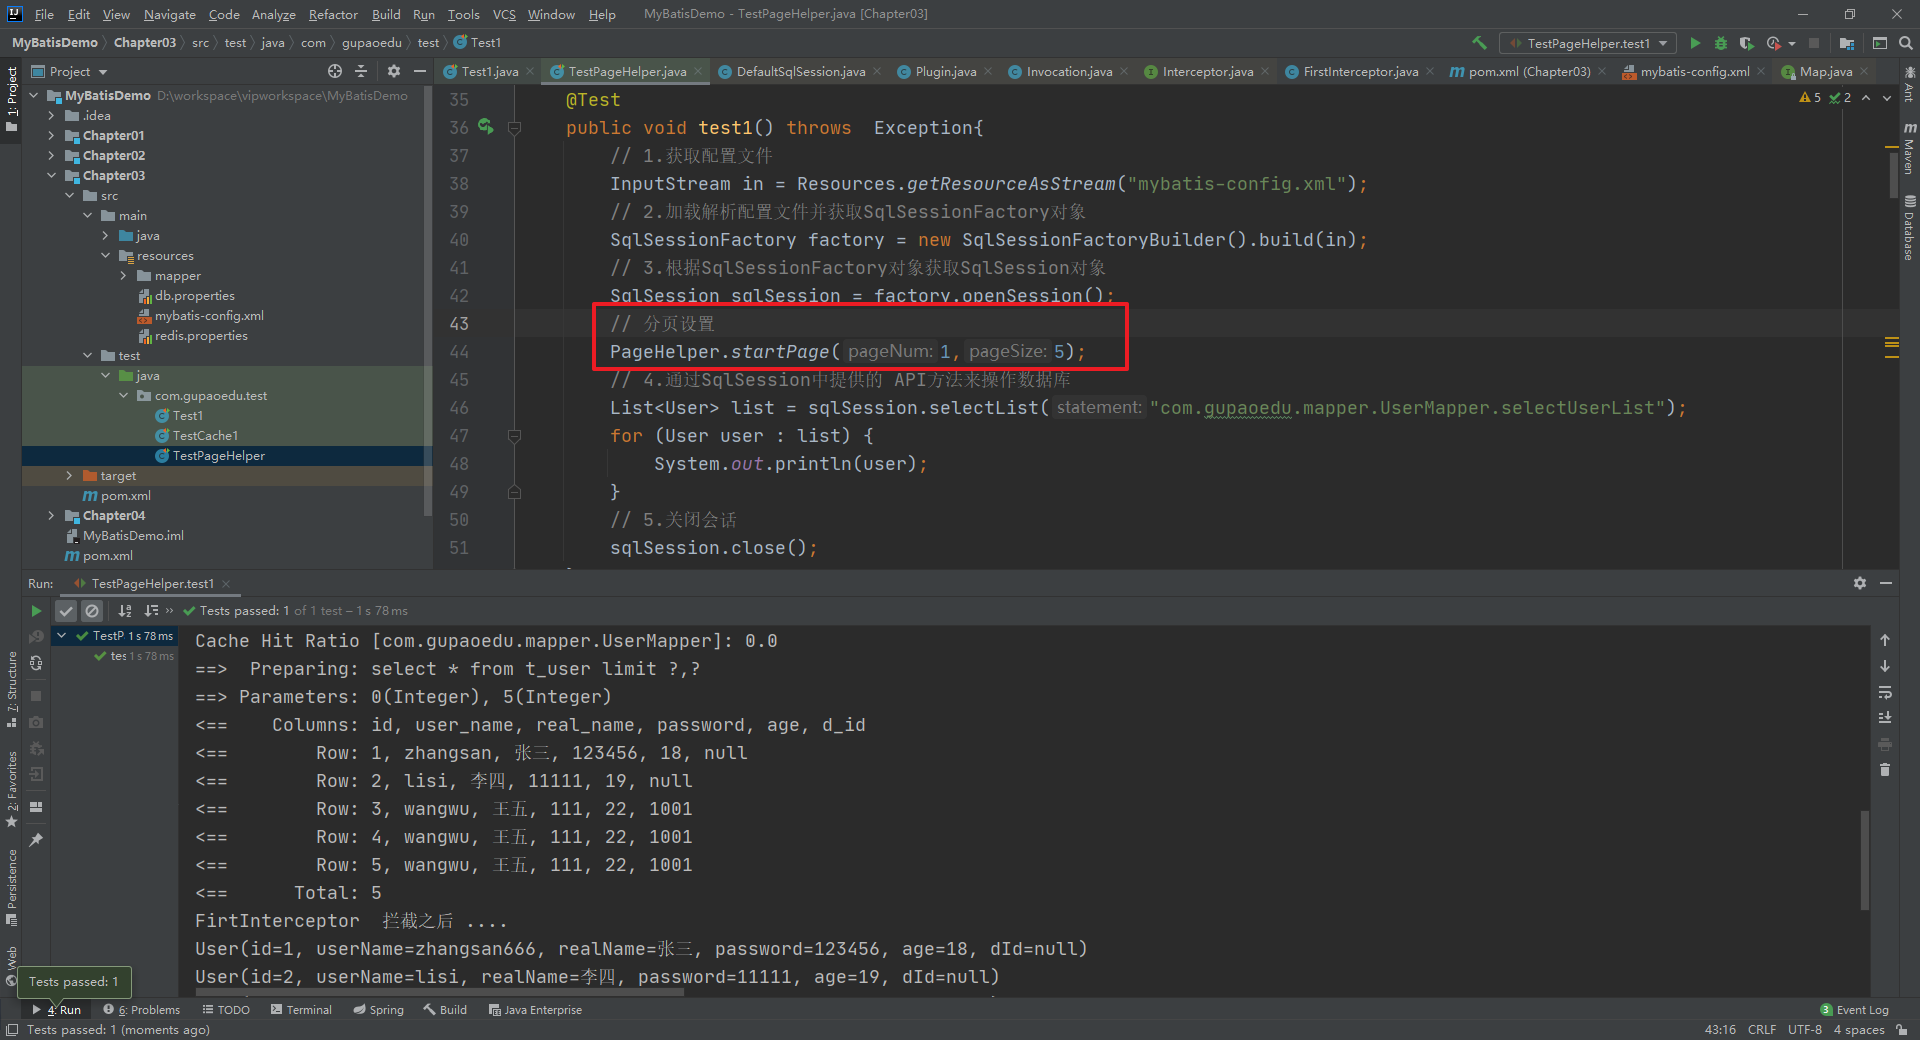1920x1040 pixels.
Task: Clear console with trash icon
Action: coord(1885,770)
